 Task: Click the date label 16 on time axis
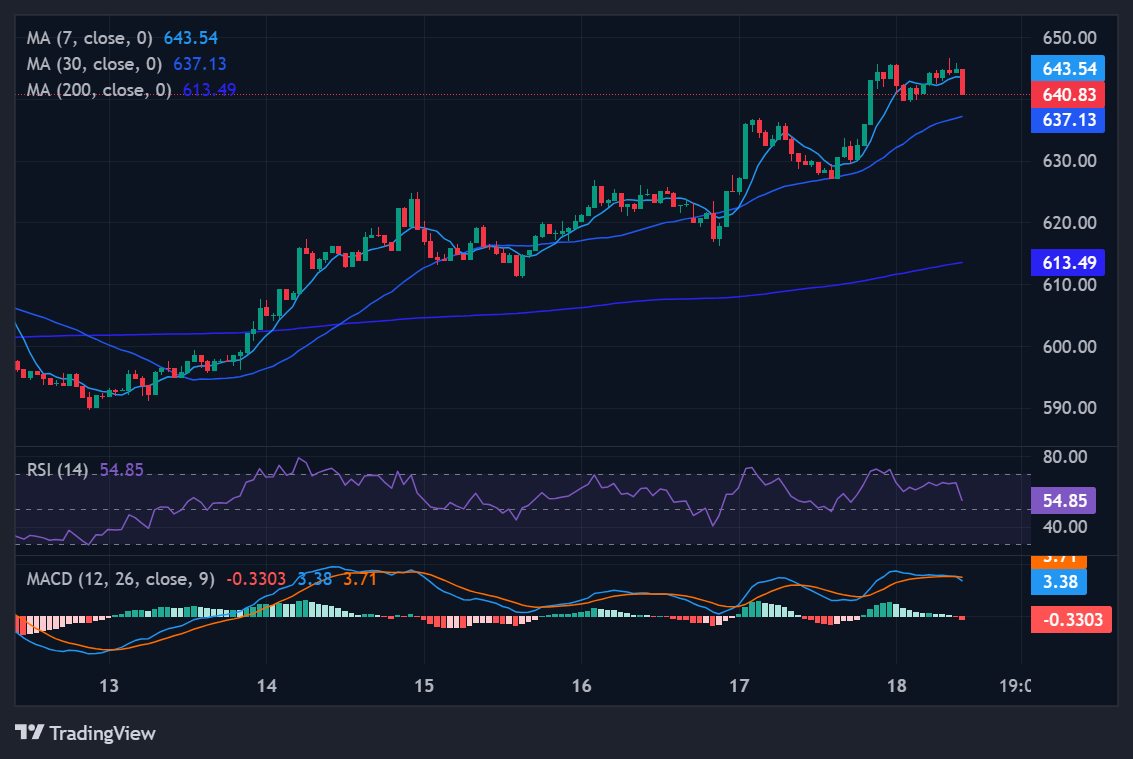click(581, 686)
